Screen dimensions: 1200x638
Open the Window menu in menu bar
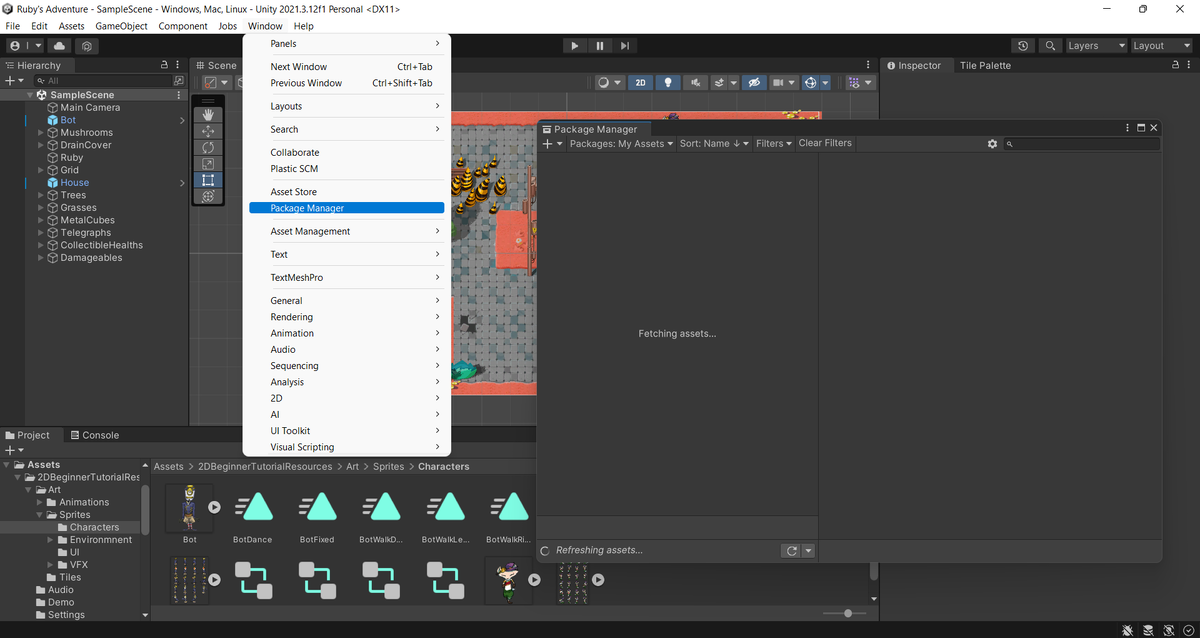[x=265, y=26]
